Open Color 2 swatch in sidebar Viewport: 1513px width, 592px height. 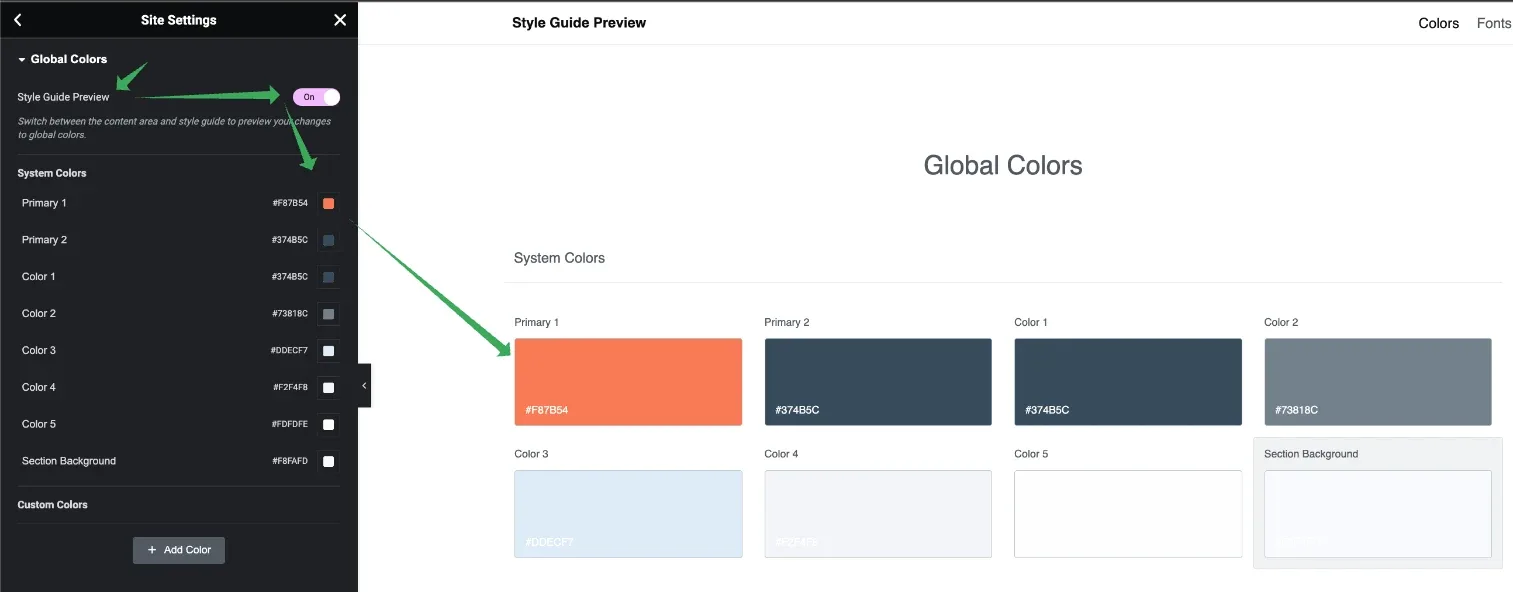click(328, 314)
